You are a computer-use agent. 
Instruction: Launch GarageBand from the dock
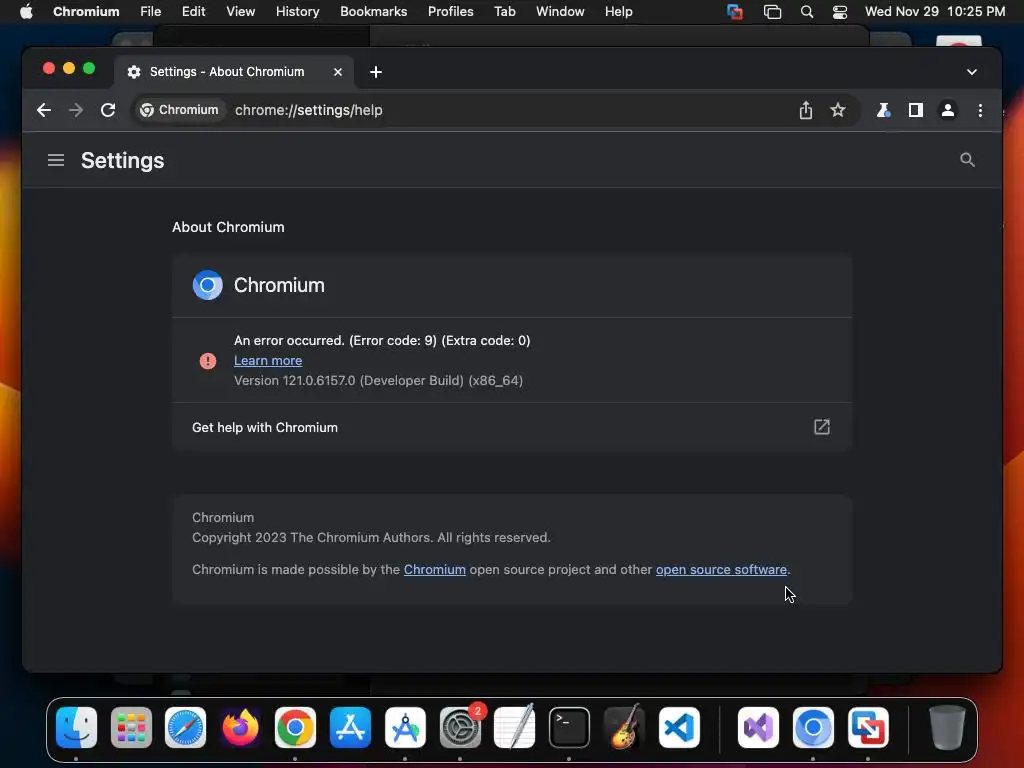click(x=624, y=728)
